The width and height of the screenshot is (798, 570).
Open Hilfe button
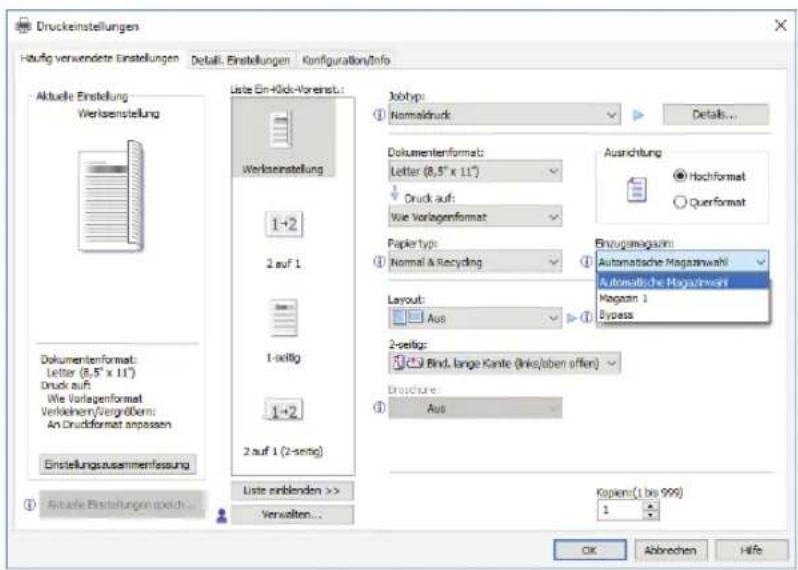coord(751,550)
